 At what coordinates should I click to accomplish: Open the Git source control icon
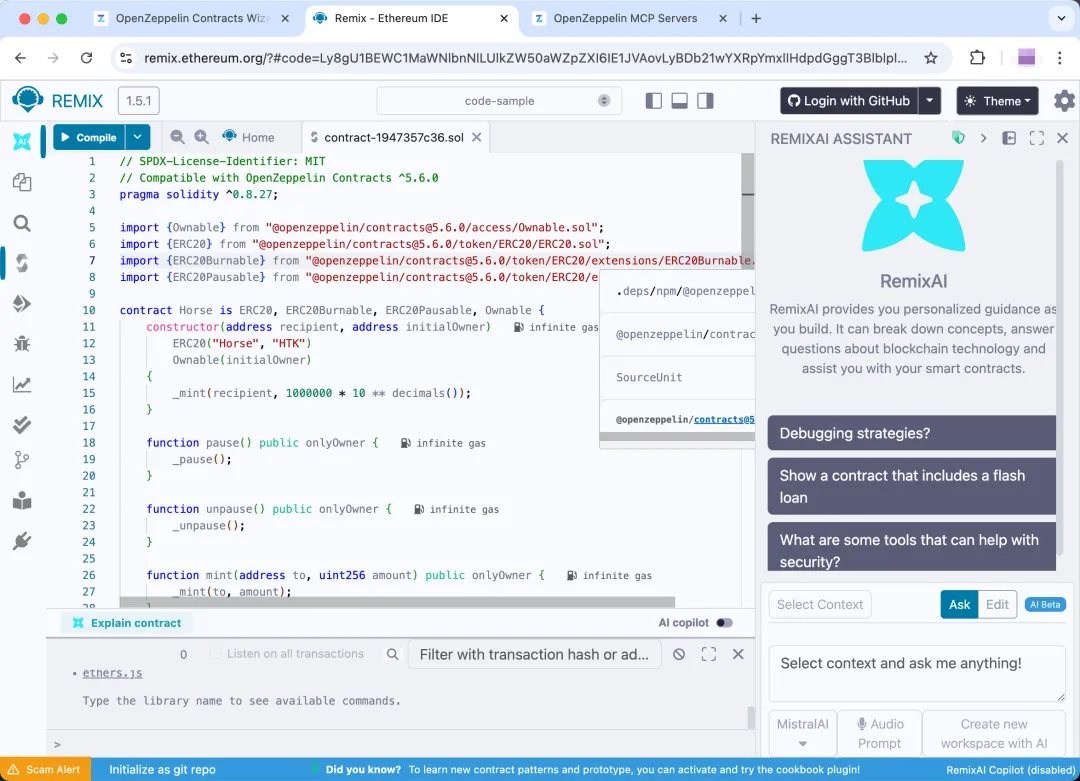coord(22,460)
